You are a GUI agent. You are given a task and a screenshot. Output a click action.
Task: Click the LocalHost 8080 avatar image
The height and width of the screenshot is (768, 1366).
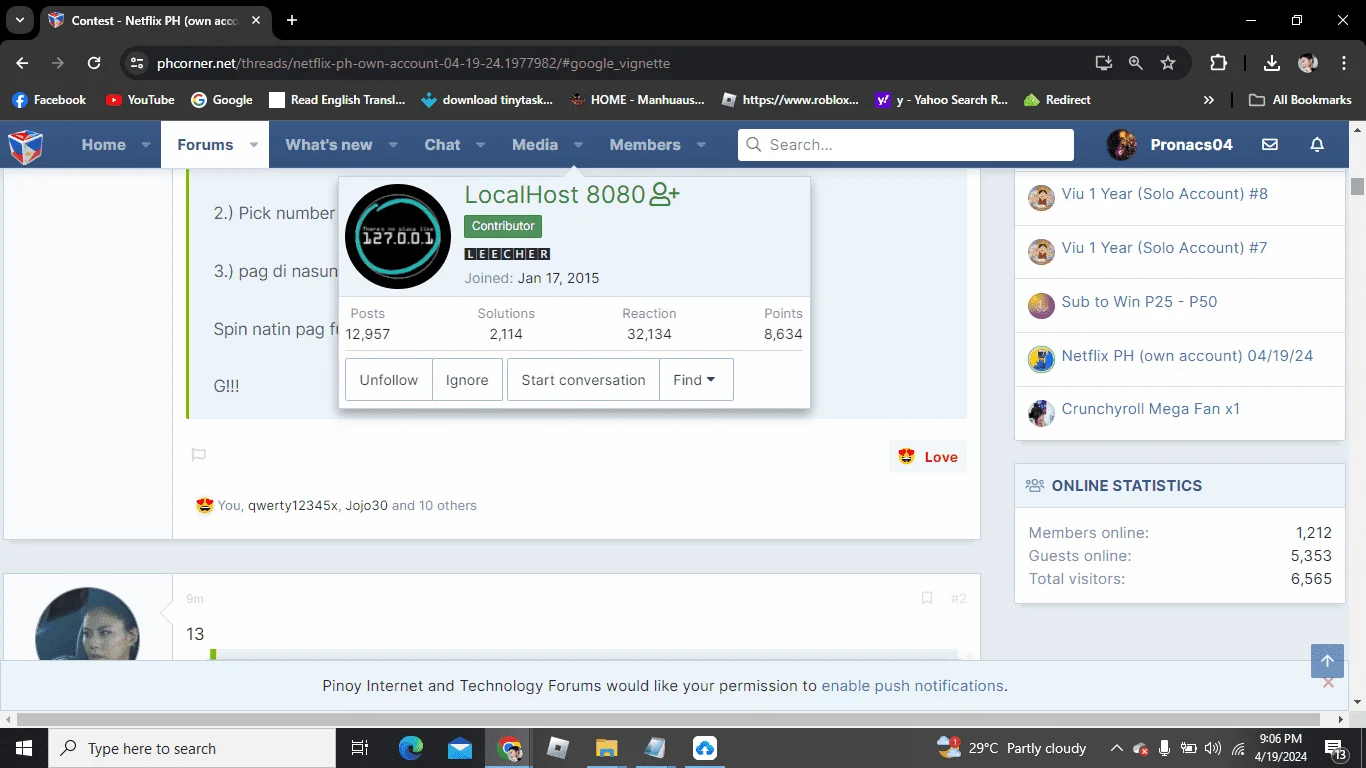click(397, 236)
